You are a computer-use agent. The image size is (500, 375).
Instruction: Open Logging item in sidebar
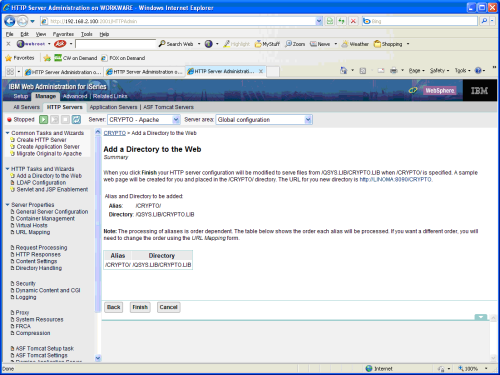(26, 297)
